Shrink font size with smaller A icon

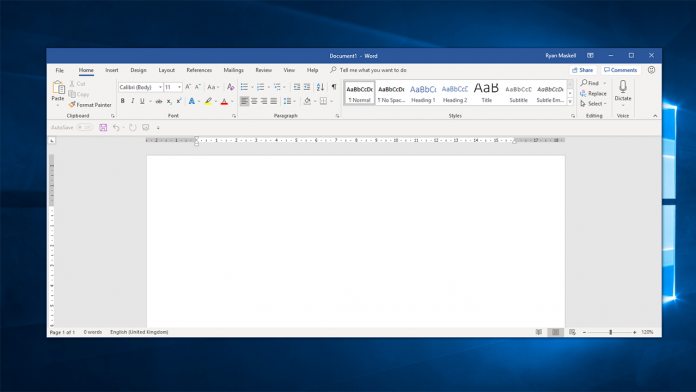point(198,87)
